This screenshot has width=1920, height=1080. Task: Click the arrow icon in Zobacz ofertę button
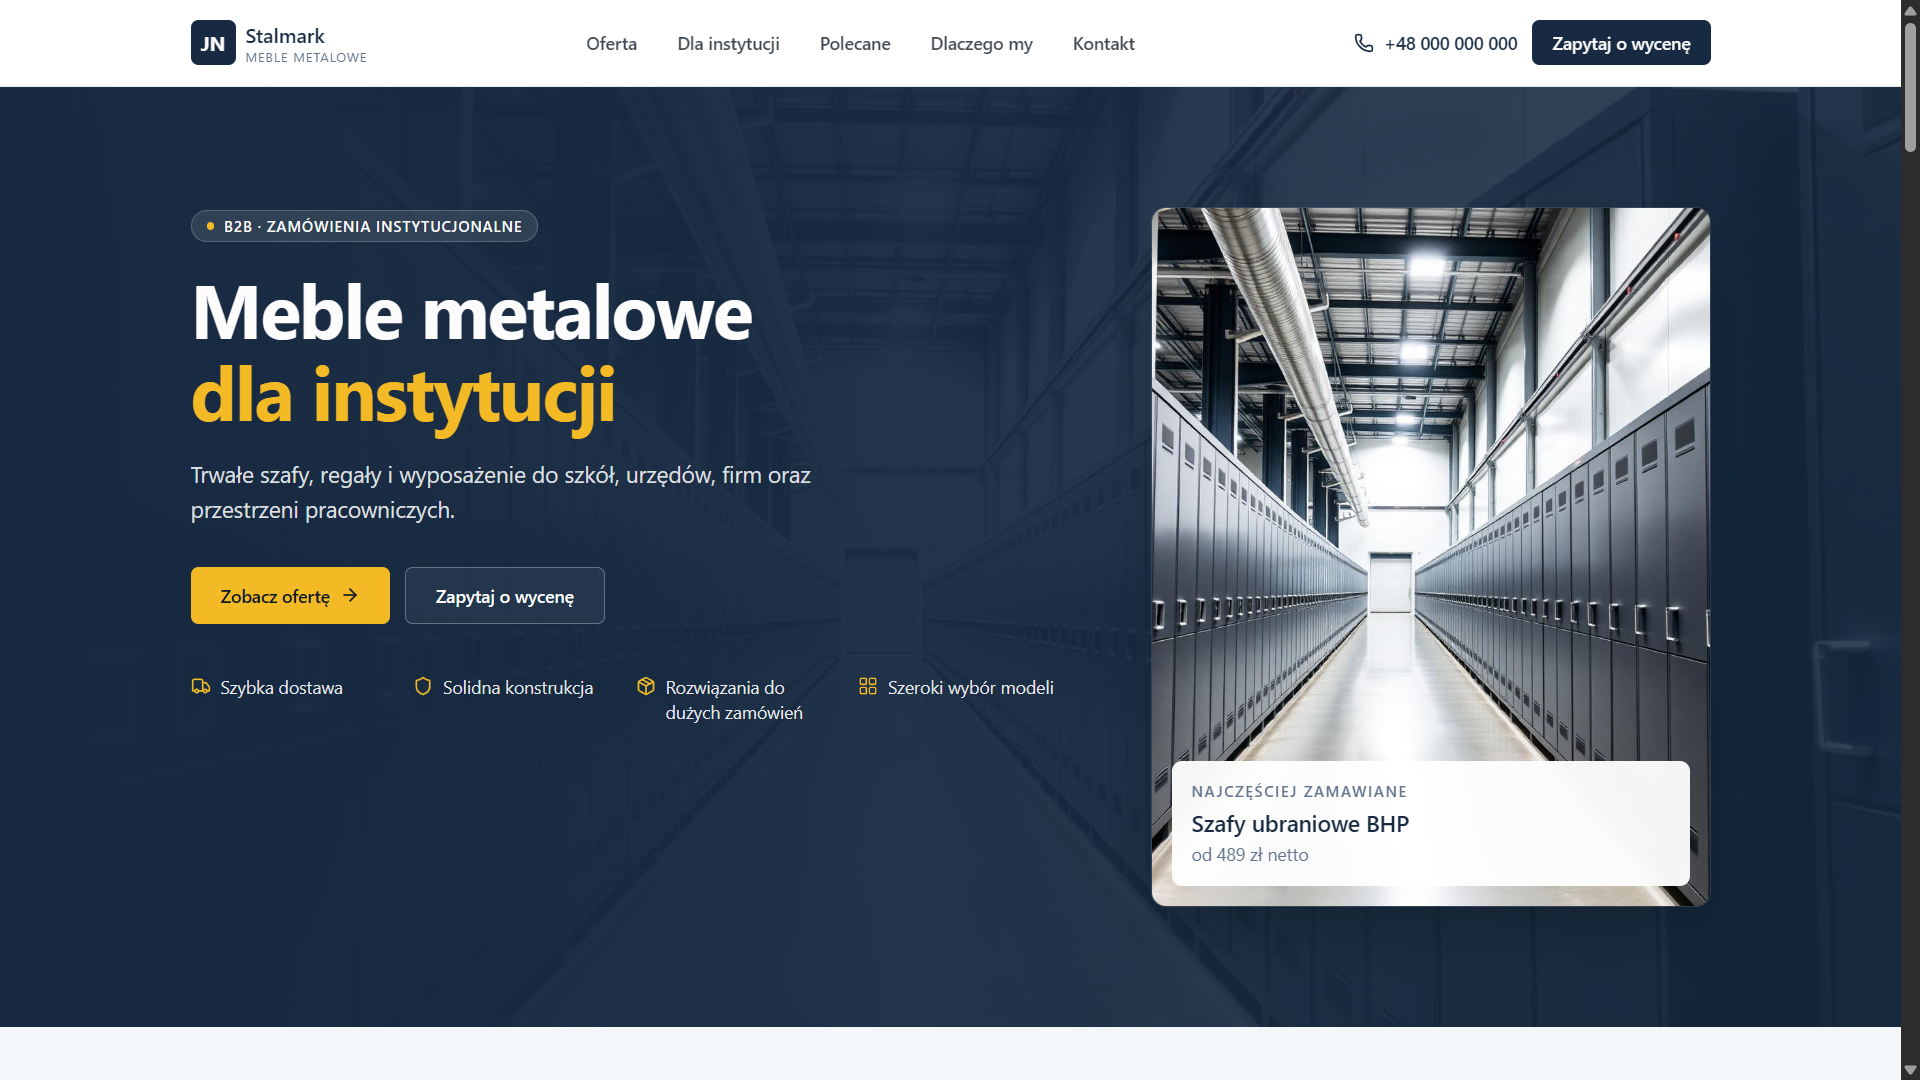350,595
